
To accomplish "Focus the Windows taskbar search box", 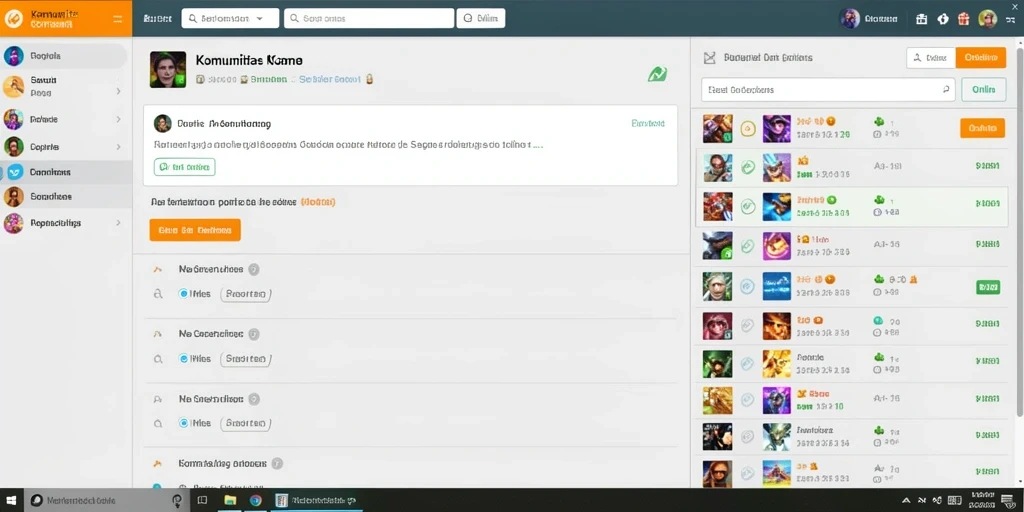I will click(106, 500).
